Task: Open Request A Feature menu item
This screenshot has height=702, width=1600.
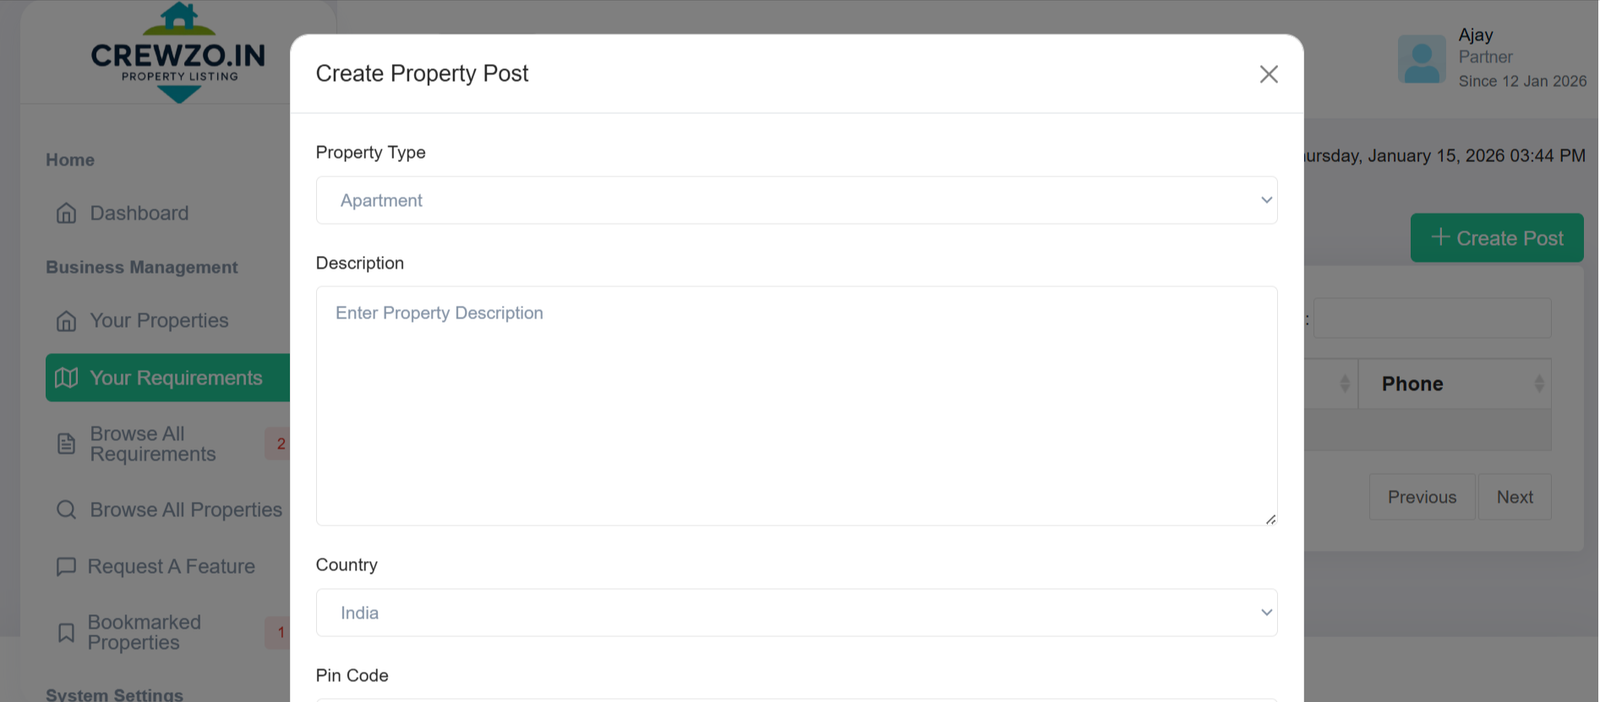Action: pyautogui.click(x=171, y=567)
